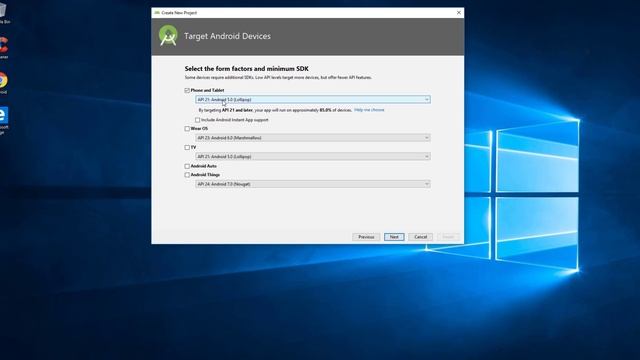Open the Help me choose link
The image size is (640, 360).
pos(369,110)
